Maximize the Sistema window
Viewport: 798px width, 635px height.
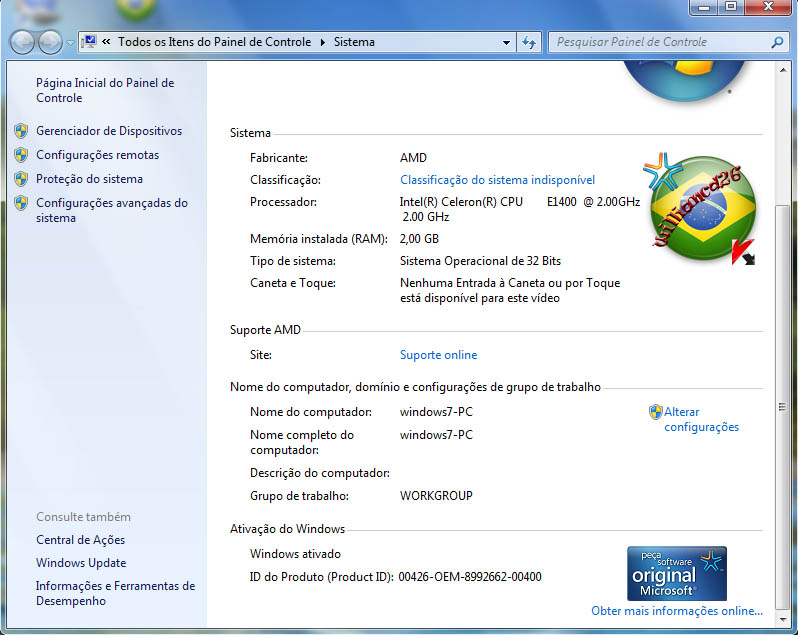tap(731, 7)
